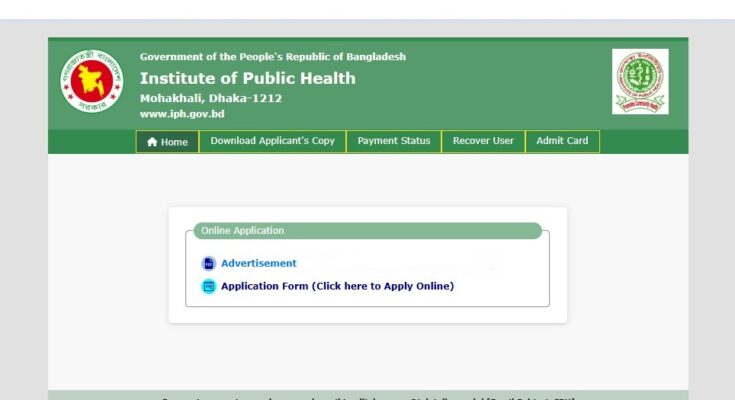The image size is (735, 400).
Task: Open the Advertisement link
Action: click(x=258, y=264)
